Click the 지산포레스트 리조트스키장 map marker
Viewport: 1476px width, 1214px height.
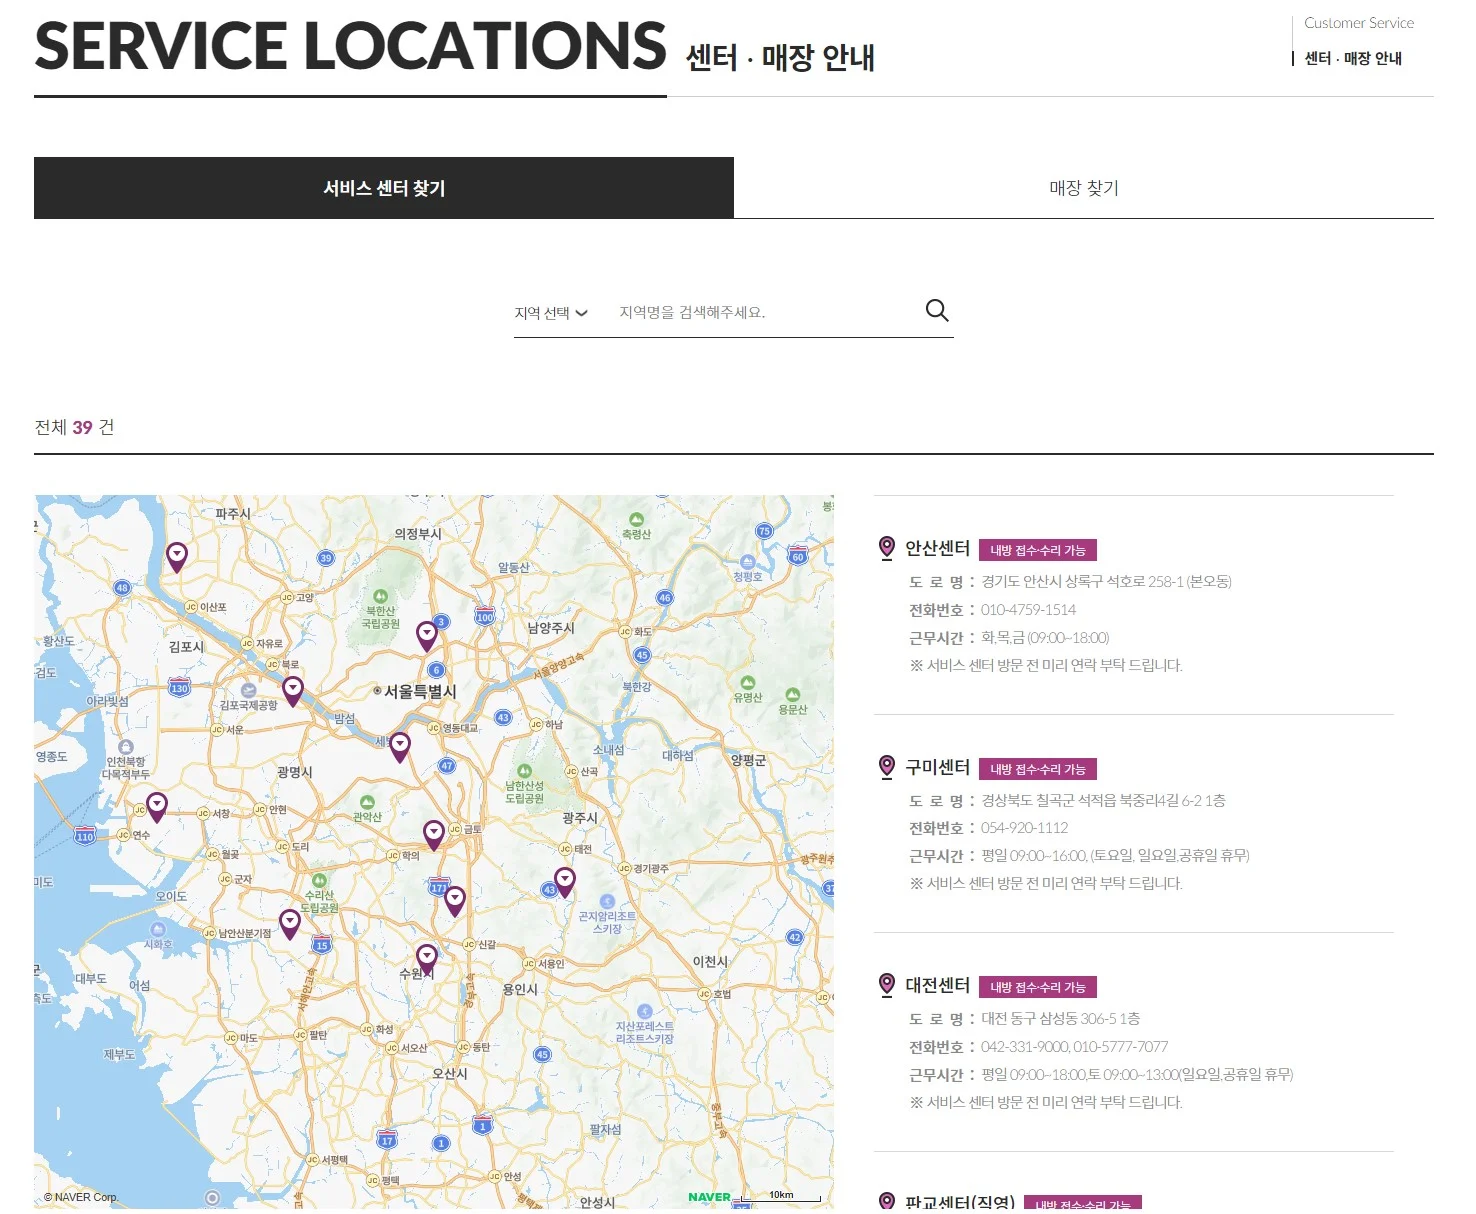(x=644, y=1012)
